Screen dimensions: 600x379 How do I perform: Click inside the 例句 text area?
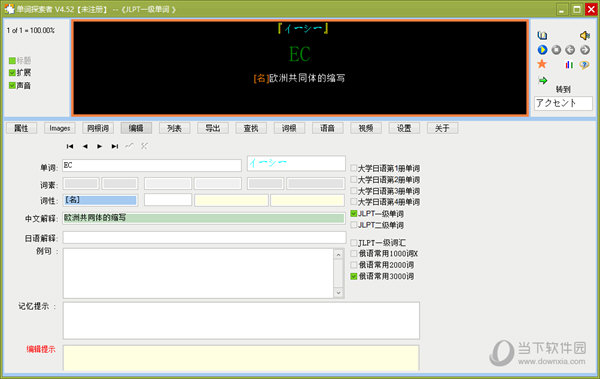198,273
